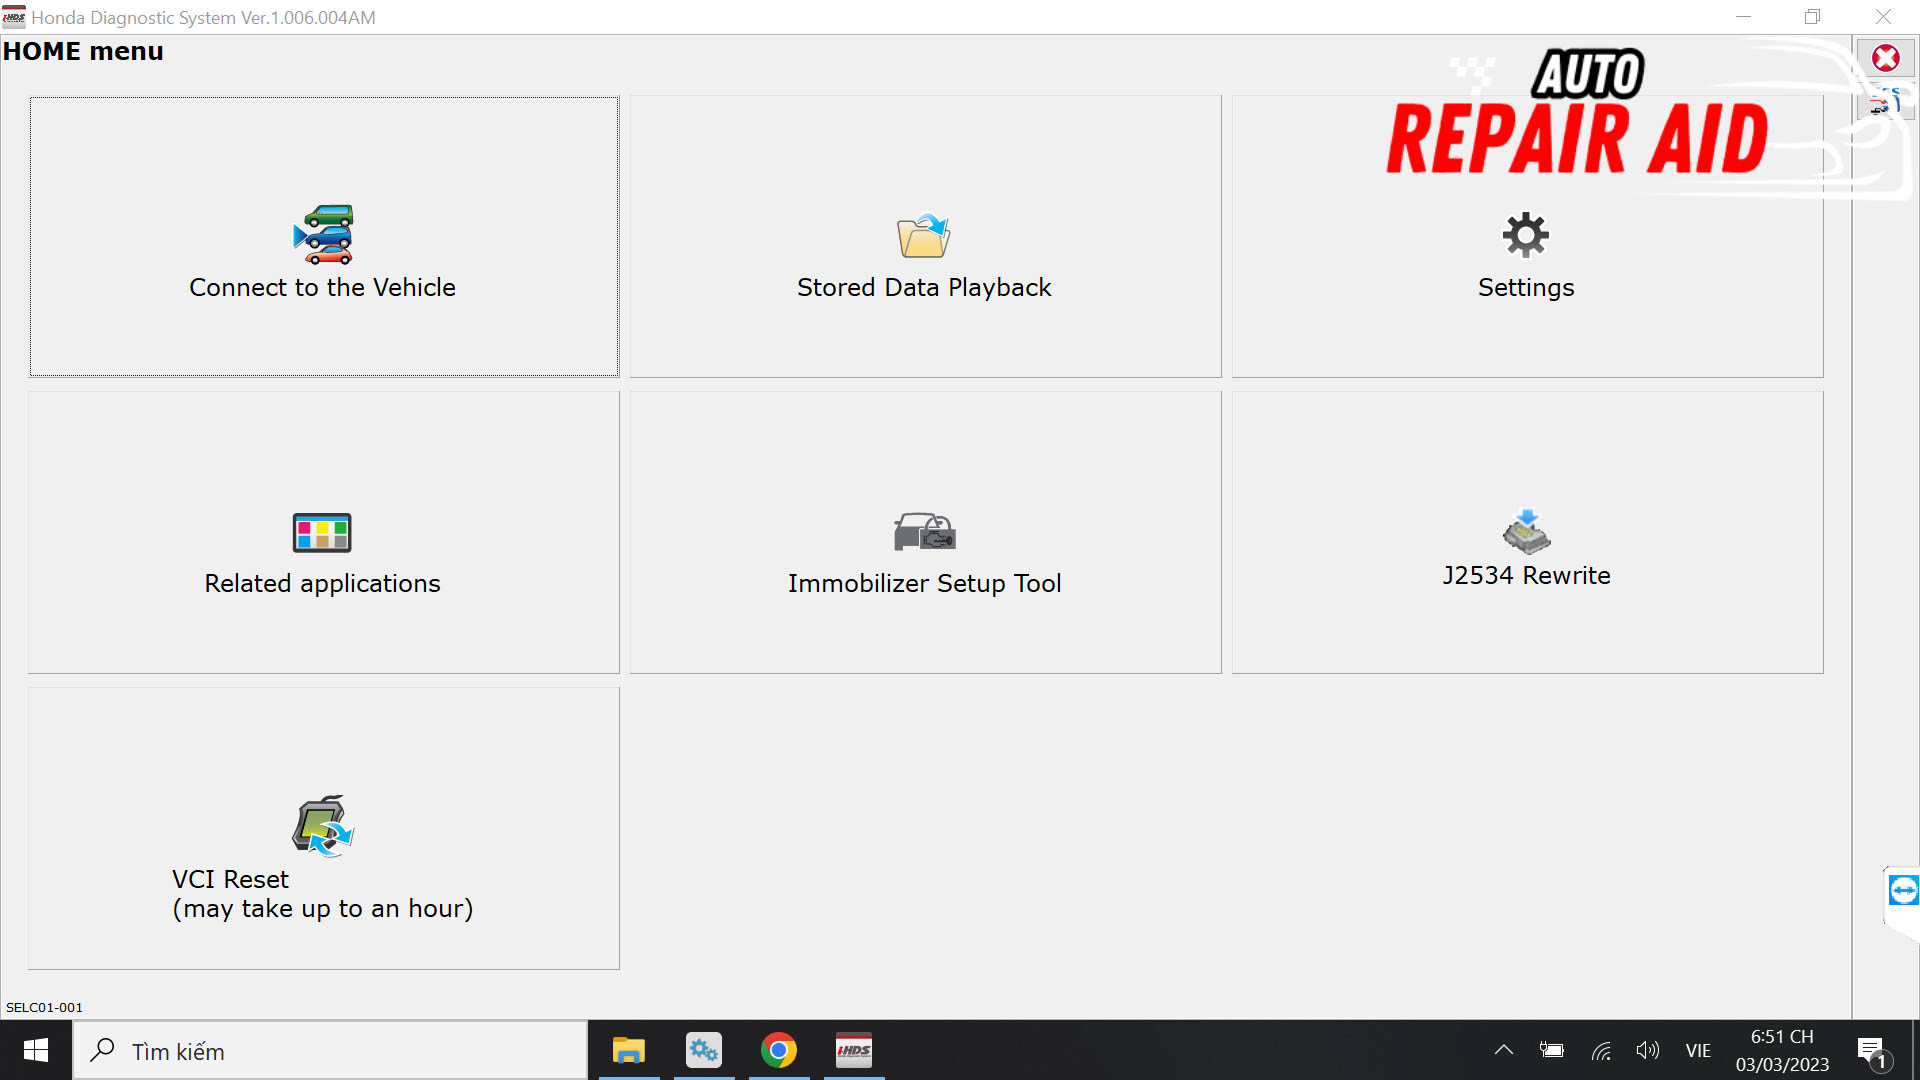This screenshot has height=1080, width=1920.
Task: Open the gears app in the taskbar
Action: [704, 1051]
